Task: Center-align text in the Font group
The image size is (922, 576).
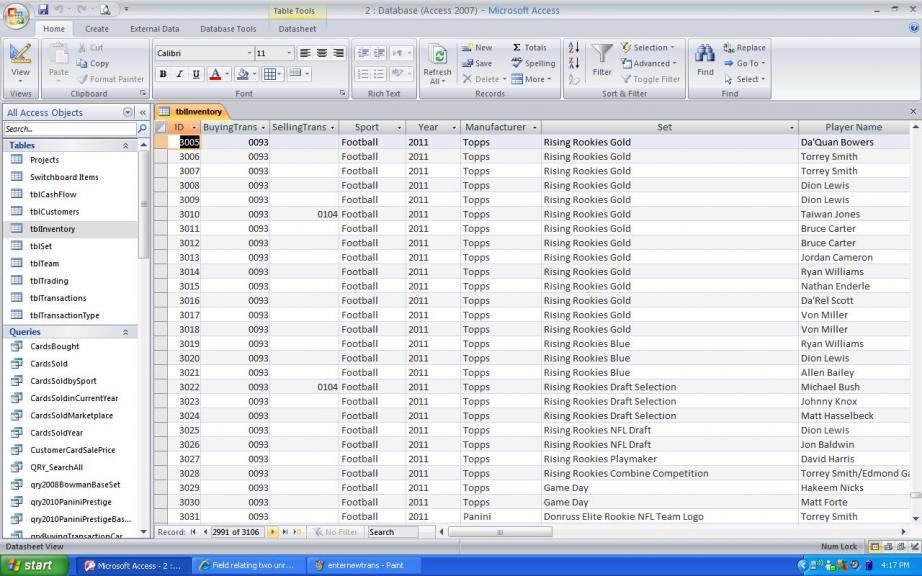Action: coord(322,53)
